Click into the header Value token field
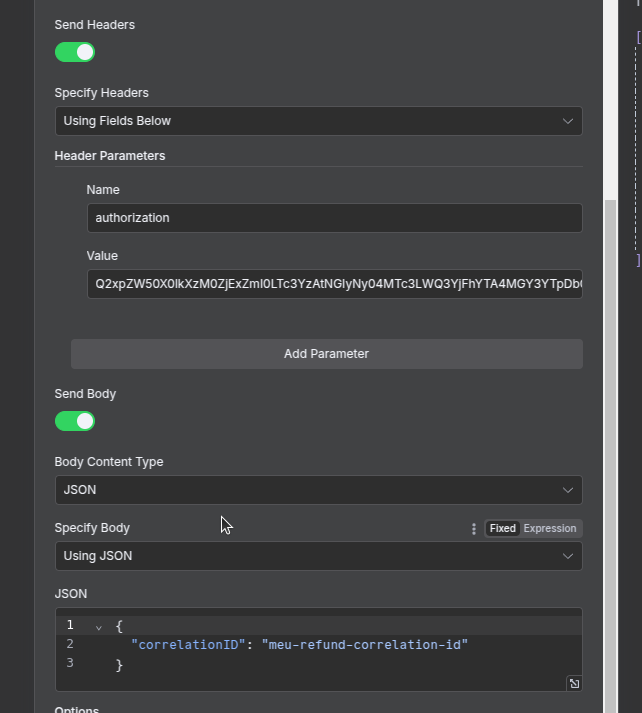 click(x=334, y=284)
